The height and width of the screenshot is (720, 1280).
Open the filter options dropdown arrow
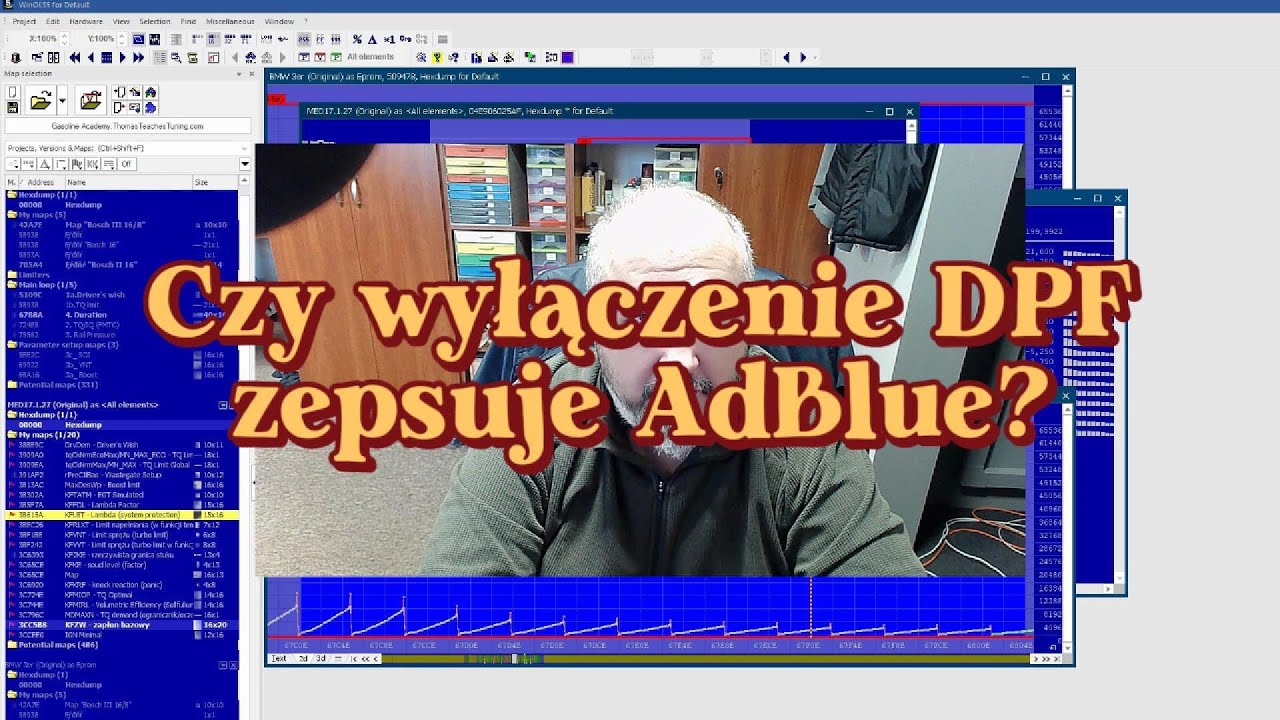[x=245, y=164]
